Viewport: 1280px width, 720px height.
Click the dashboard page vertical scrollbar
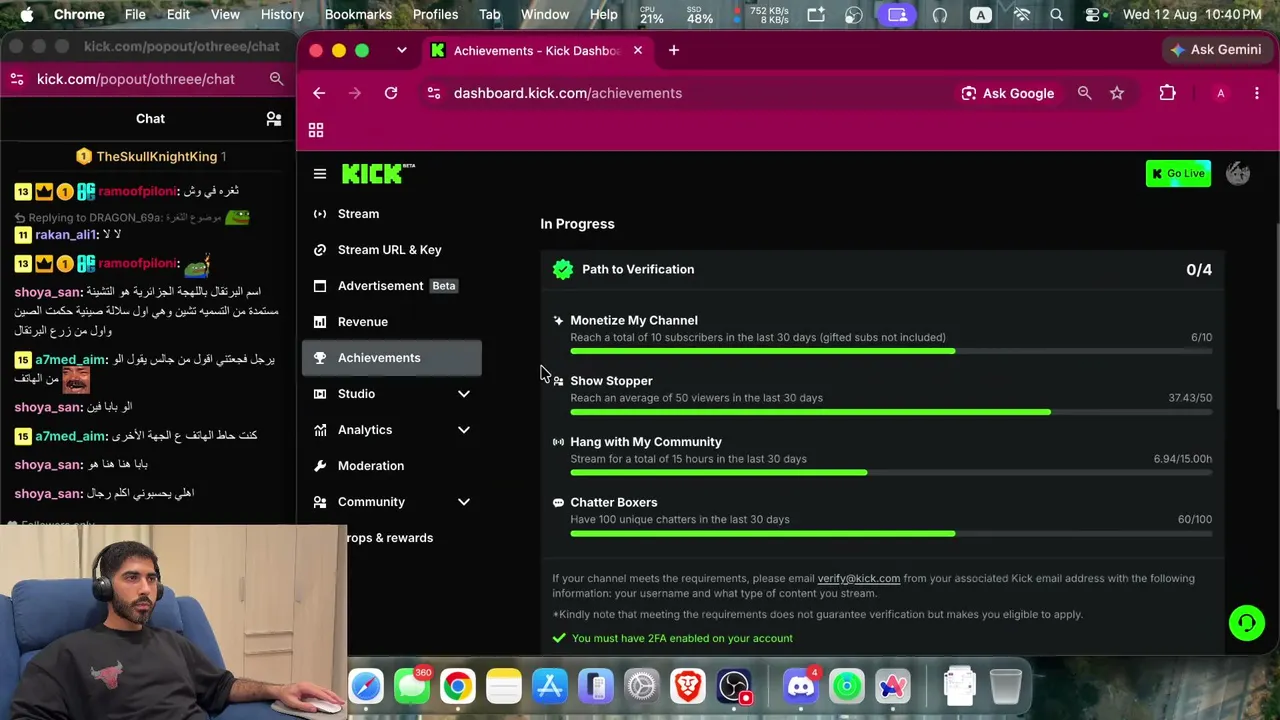(x=1276, y=316)
